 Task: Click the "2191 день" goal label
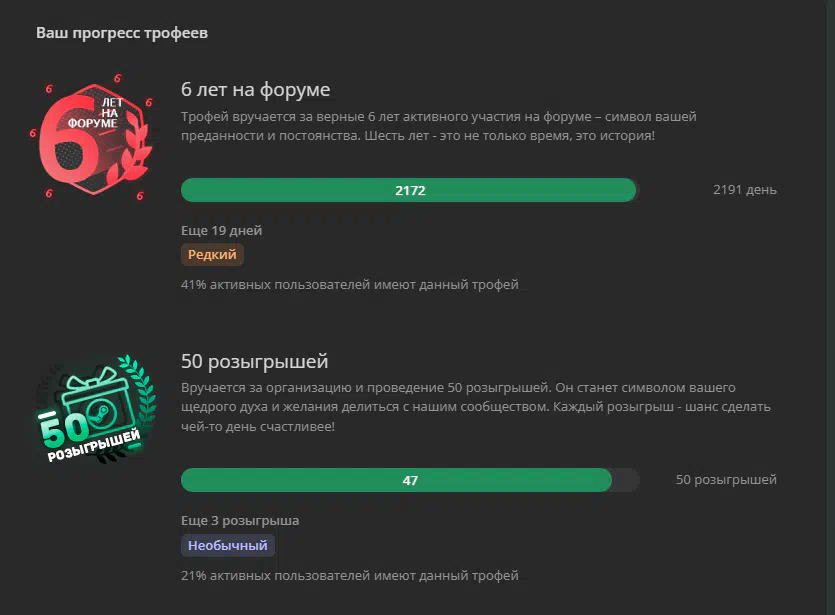tap(744, 190)
